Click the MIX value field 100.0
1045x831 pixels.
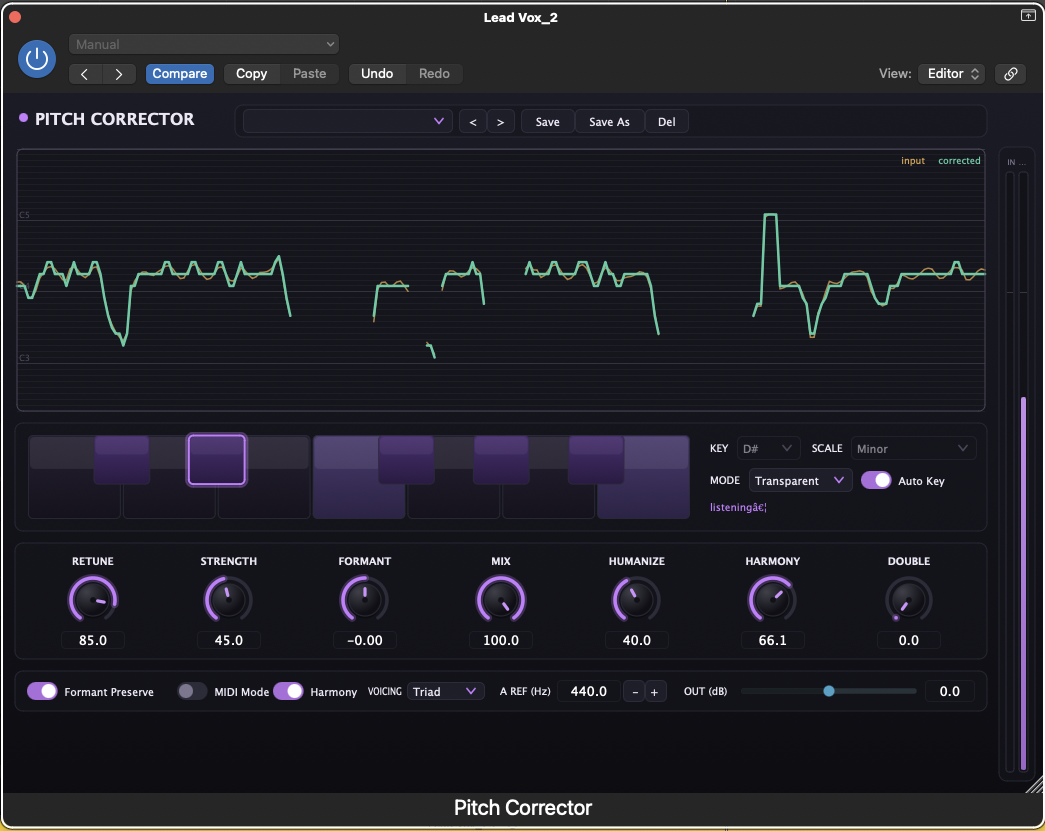pos(501,640)
